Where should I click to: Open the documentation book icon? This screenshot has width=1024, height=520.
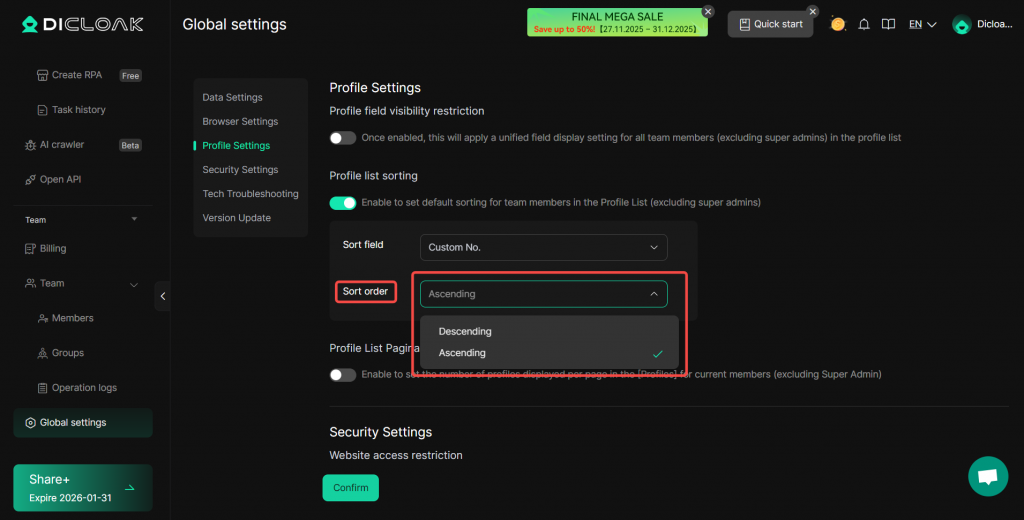(x=887, y=24)
